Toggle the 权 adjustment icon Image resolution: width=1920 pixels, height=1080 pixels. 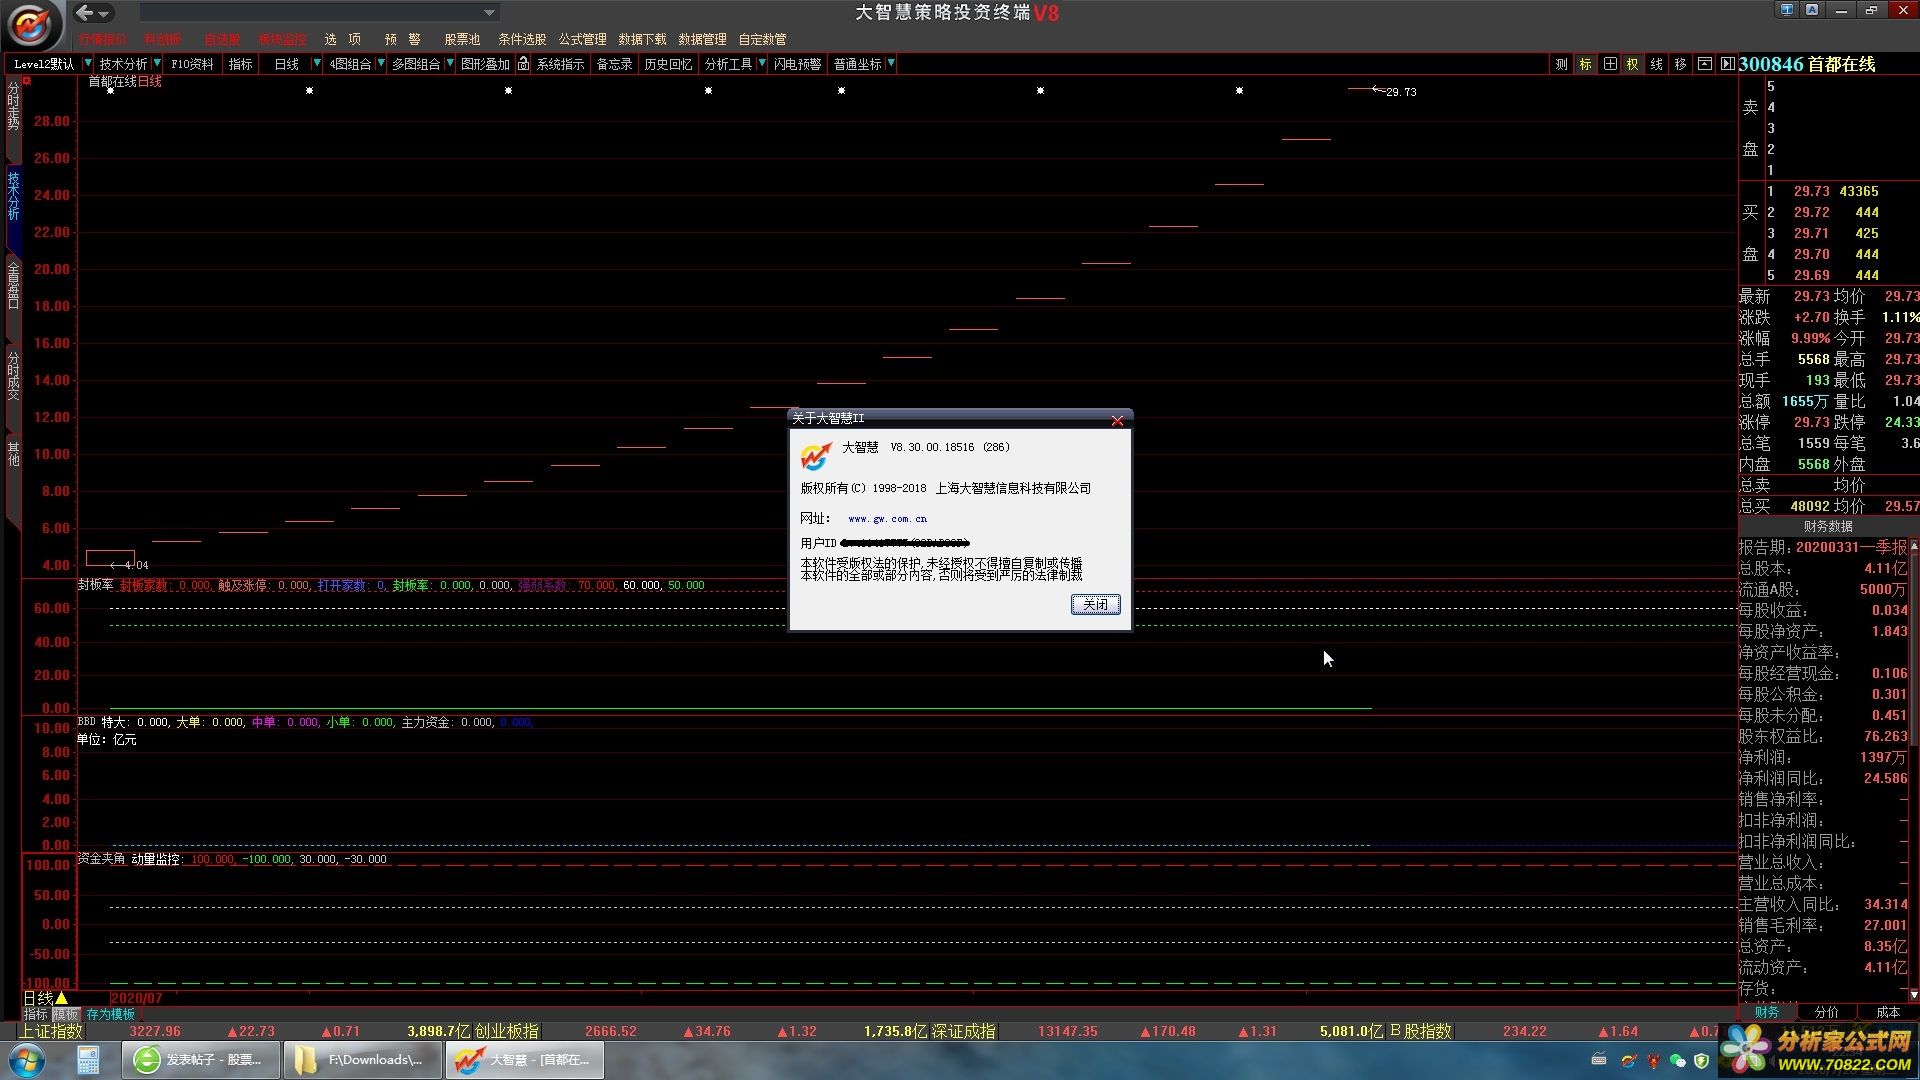(x=1632, y=64)
